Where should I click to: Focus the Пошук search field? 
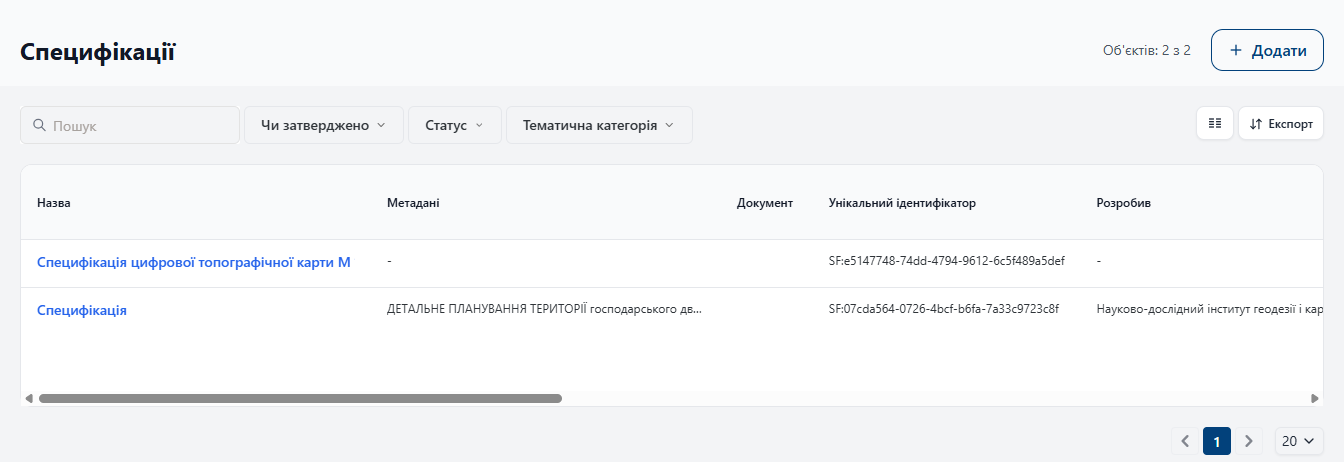point(130,126)
